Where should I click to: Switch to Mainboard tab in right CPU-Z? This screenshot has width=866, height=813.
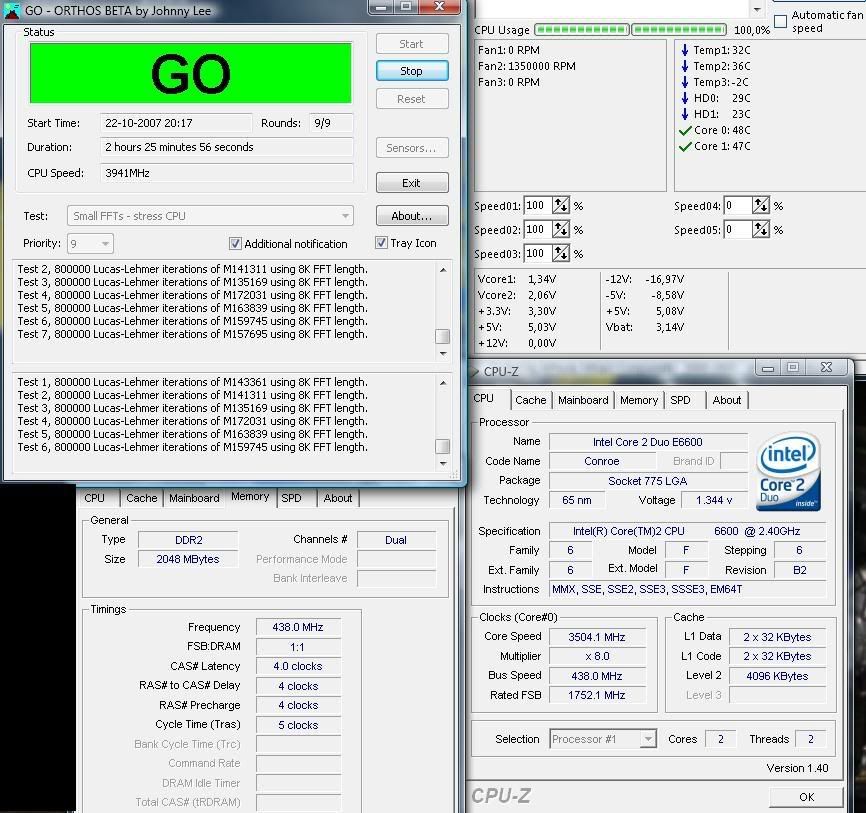click(x=583, y=400)
